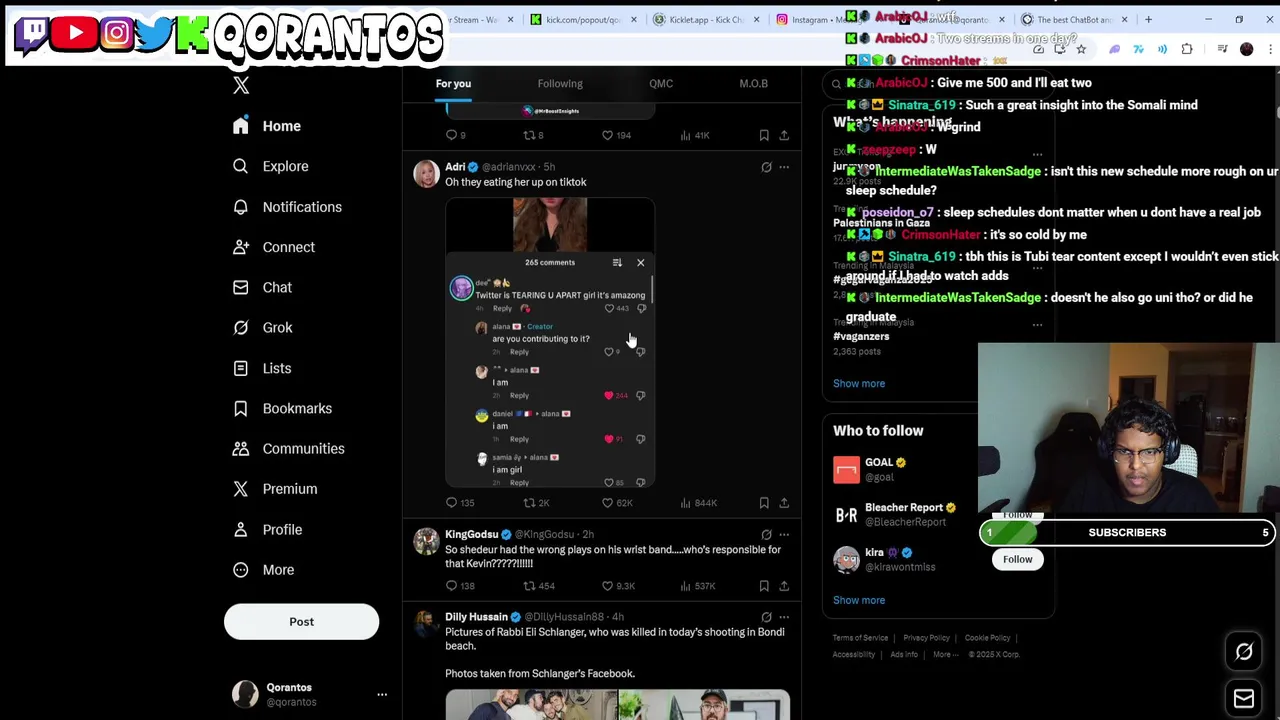The width and height of the screenshot is (1280, 720).
Task: Open Bookmarks in the sidebar
Action: pos(282,408)
